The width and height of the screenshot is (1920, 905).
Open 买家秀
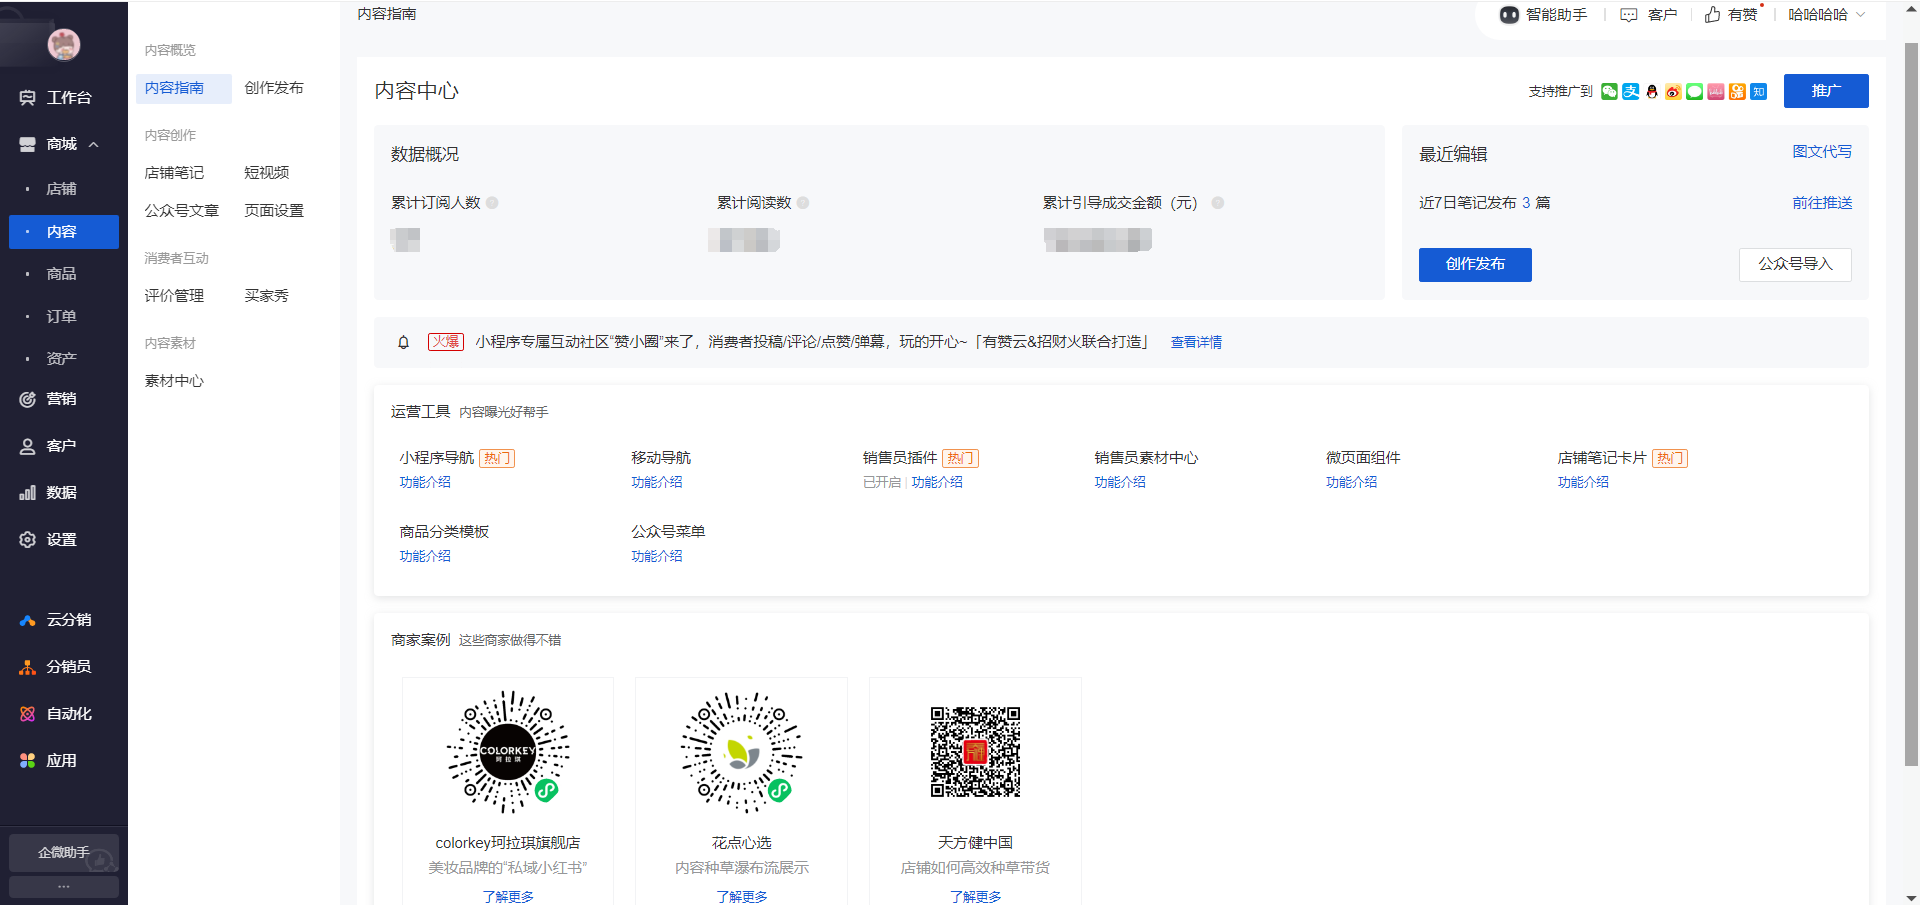tap(267, 296)
